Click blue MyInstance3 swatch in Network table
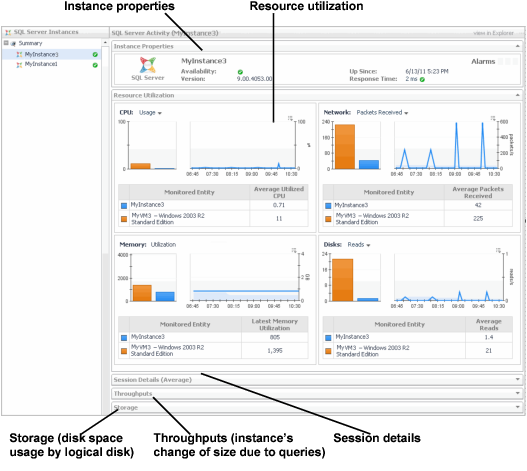 tap(328, 205)
